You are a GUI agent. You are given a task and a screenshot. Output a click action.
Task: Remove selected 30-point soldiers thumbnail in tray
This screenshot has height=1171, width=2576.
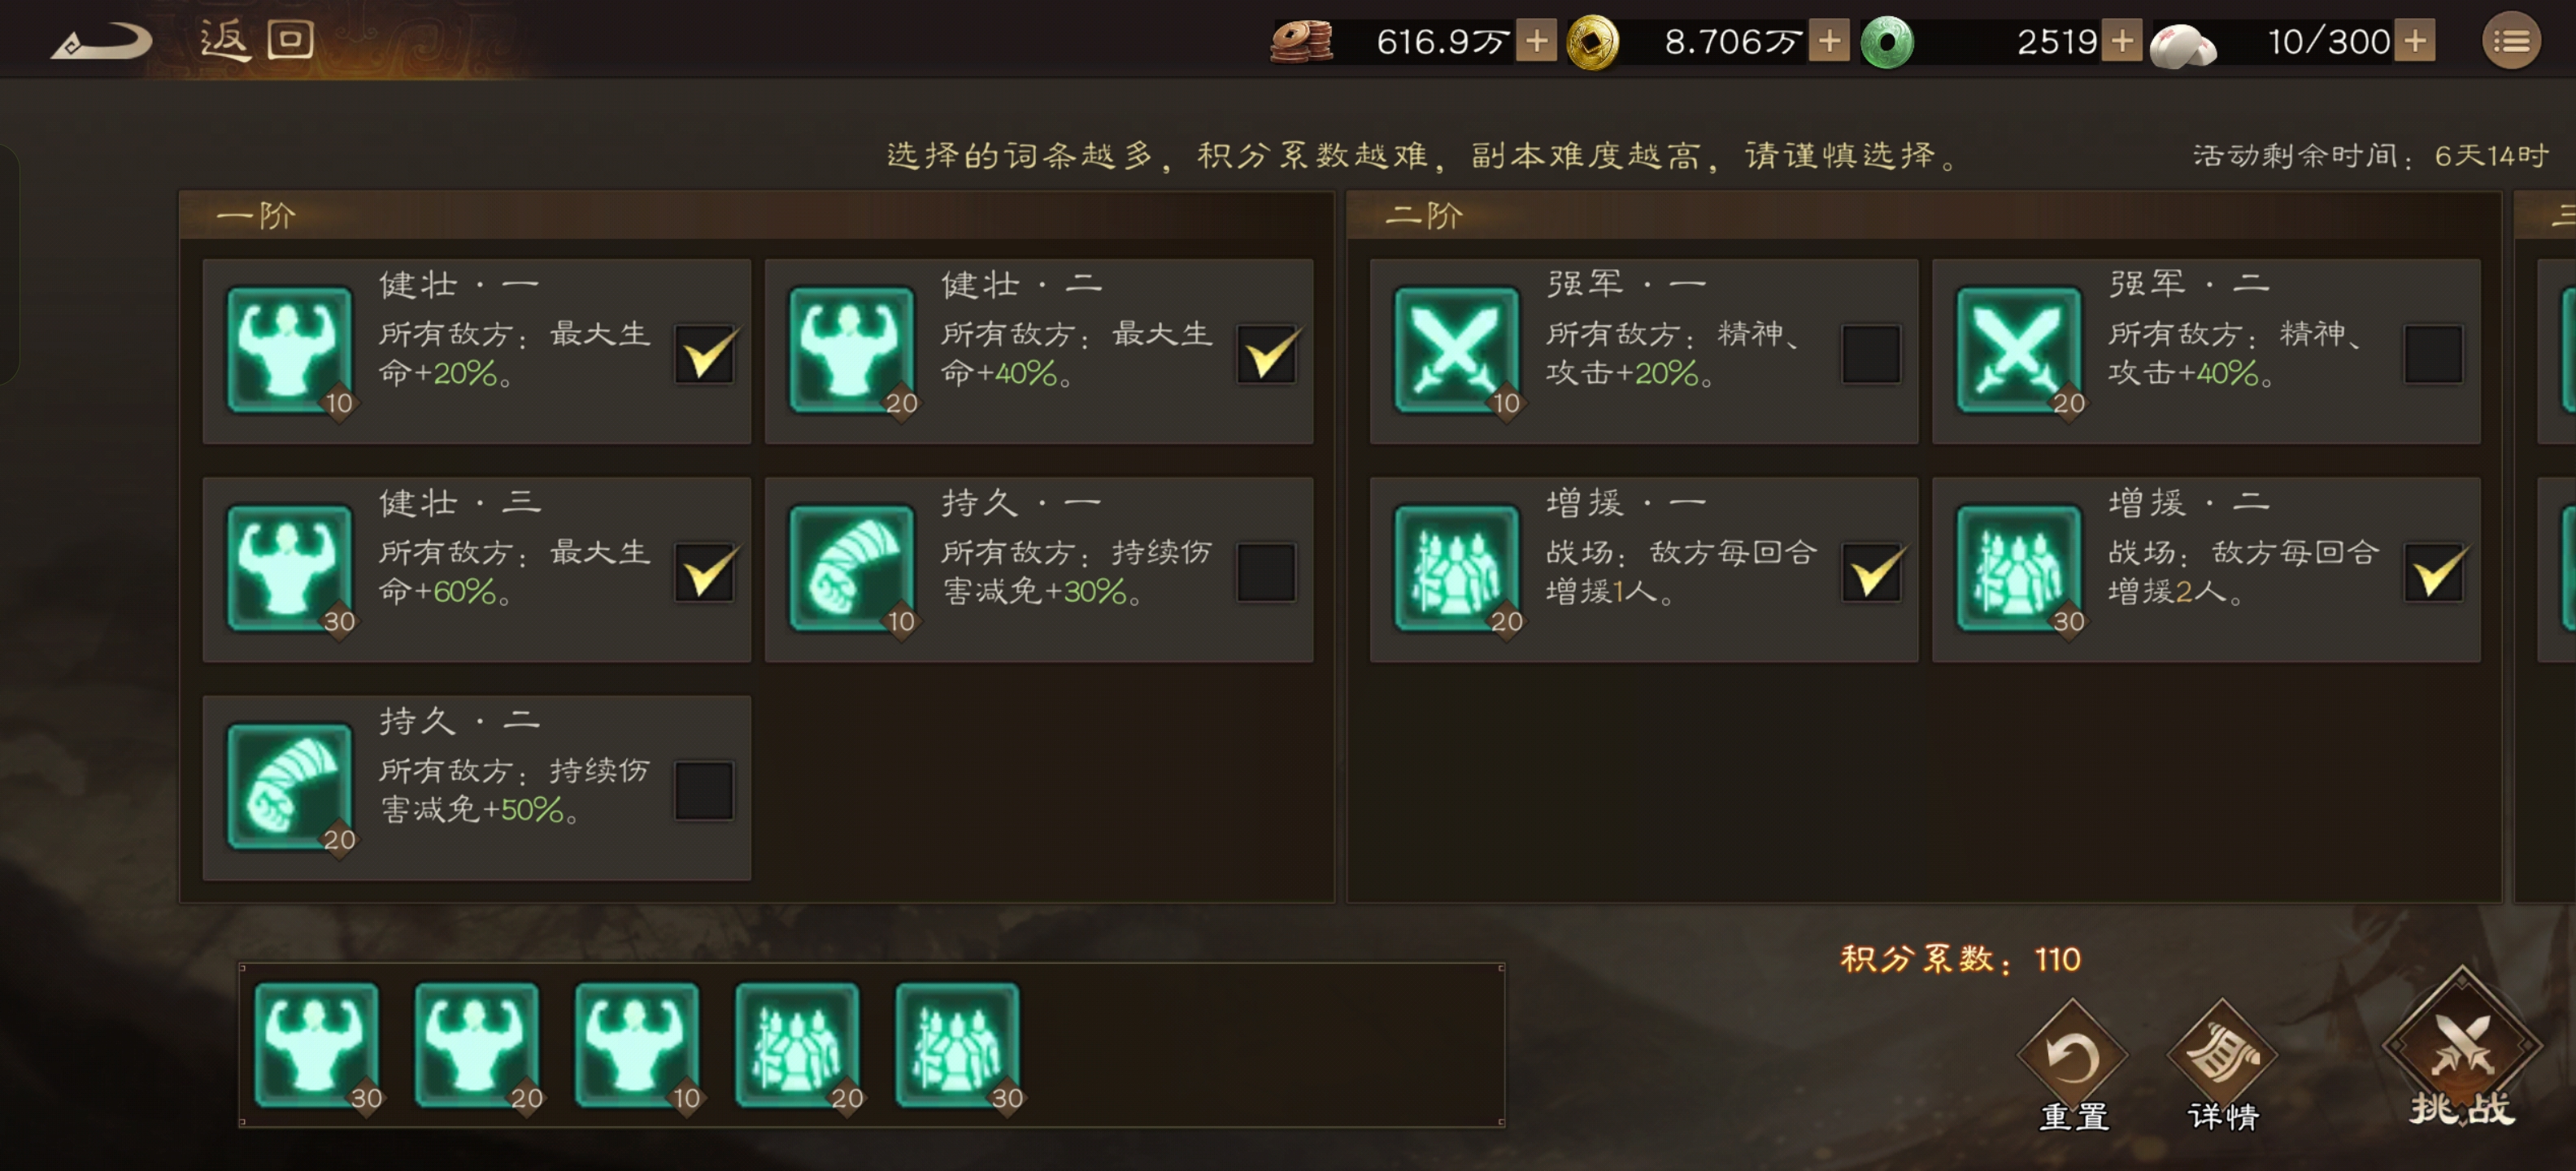coord(958,1044)
